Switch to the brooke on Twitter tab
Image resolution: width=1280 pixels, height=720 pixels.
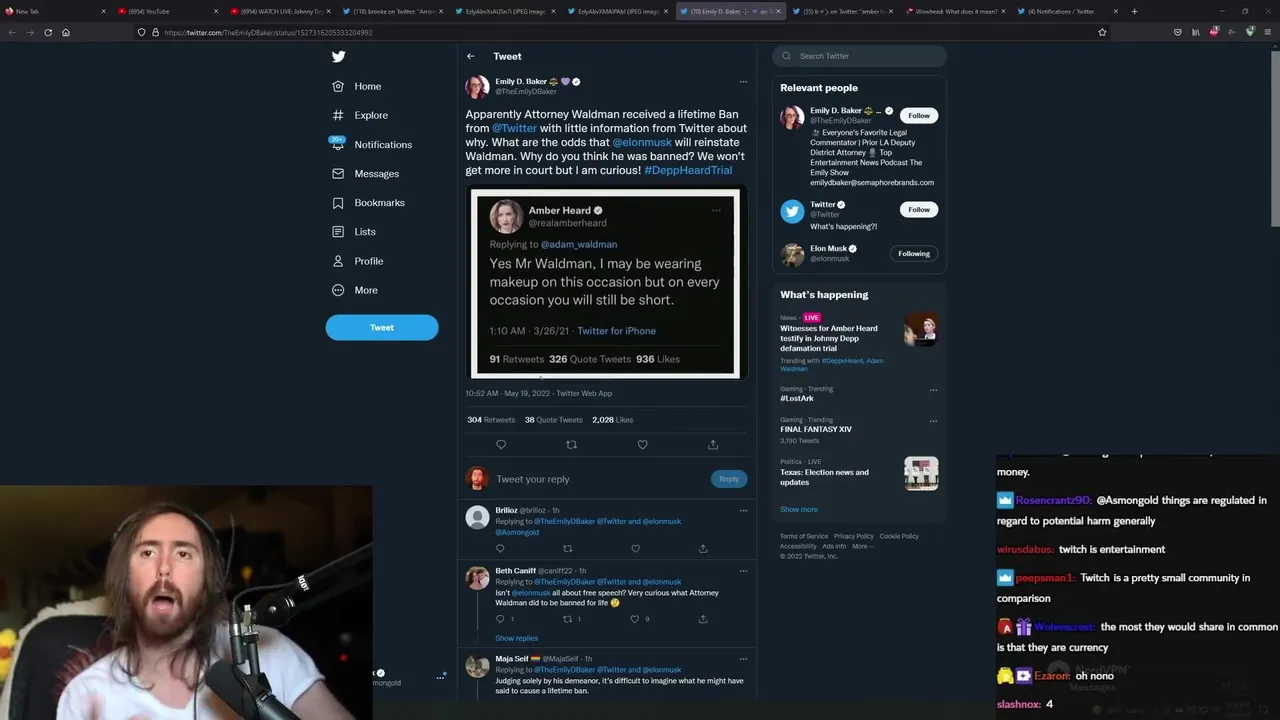pyautogui.click(x=392, y=11)
